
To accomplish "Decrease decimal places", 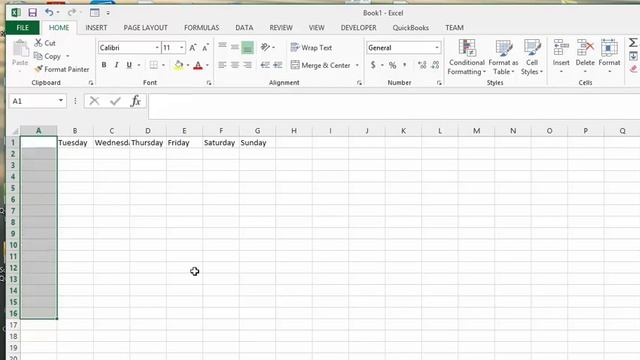I will pos(435,65).
